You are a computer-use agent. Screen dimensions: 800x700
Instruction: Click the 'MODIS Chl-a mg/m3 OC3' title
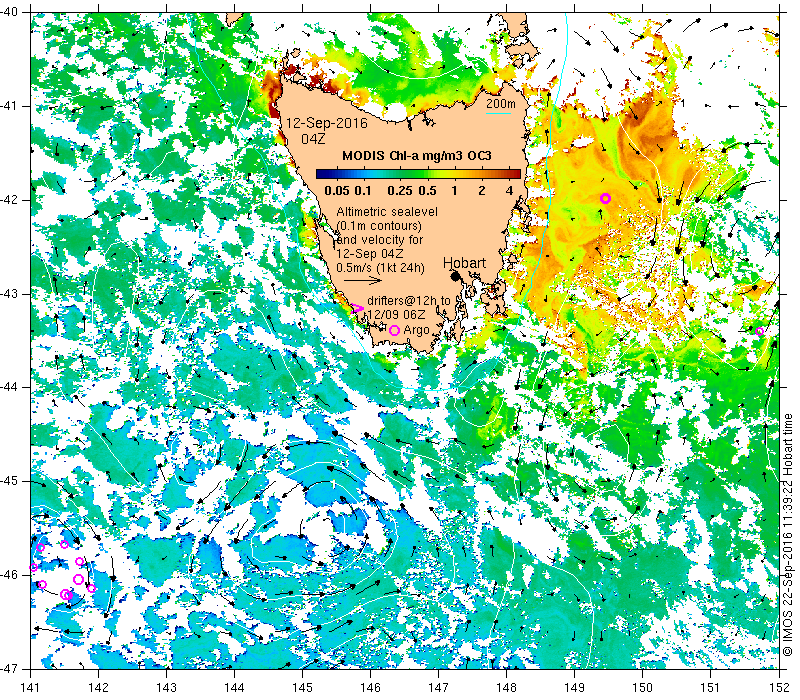(417, 156)
